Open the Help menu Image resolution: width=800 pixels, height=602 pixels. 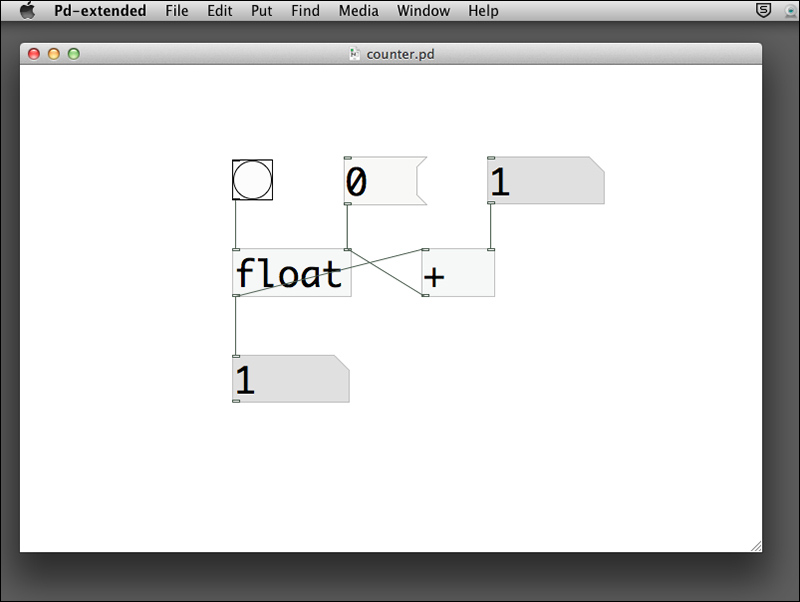coord(483,11)
